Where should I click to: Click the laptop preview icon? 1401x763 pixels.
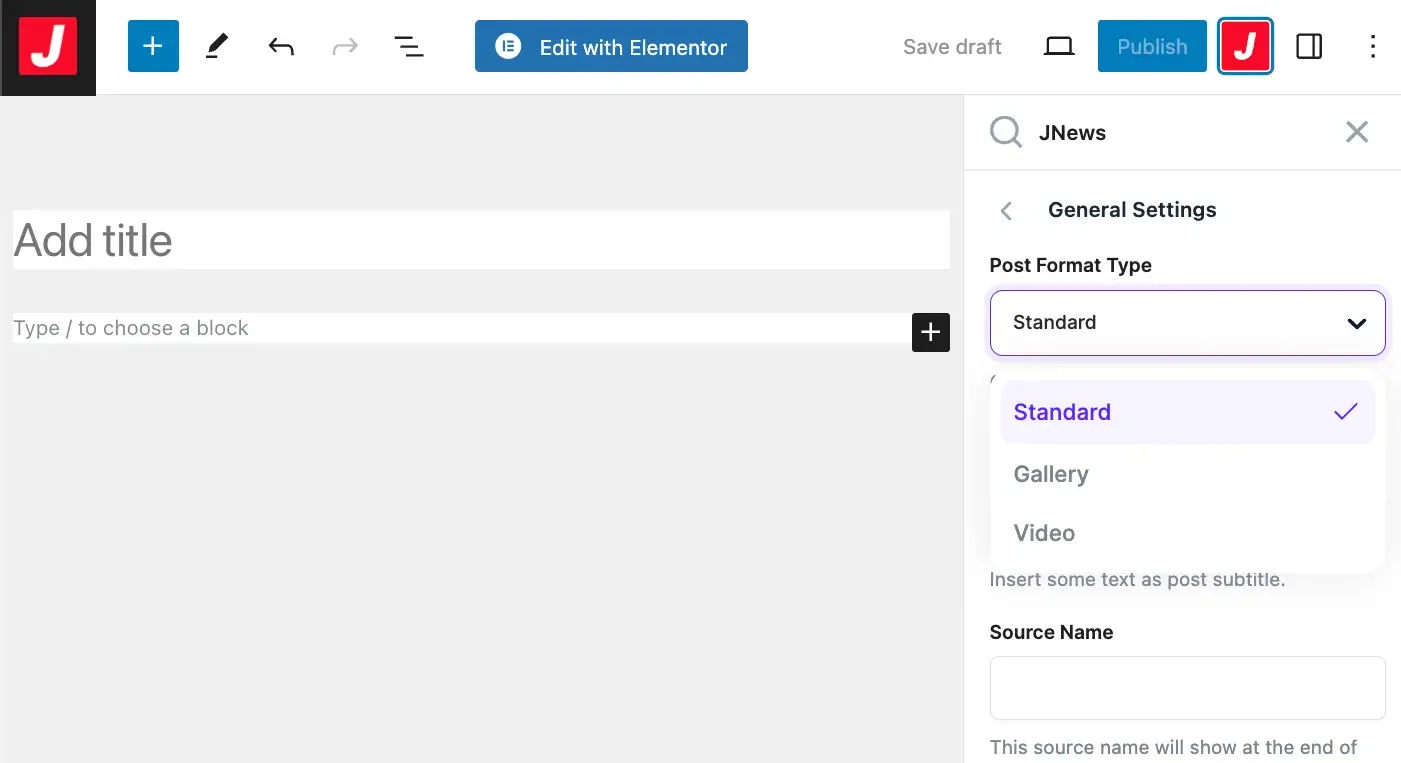pos(1059,47)
